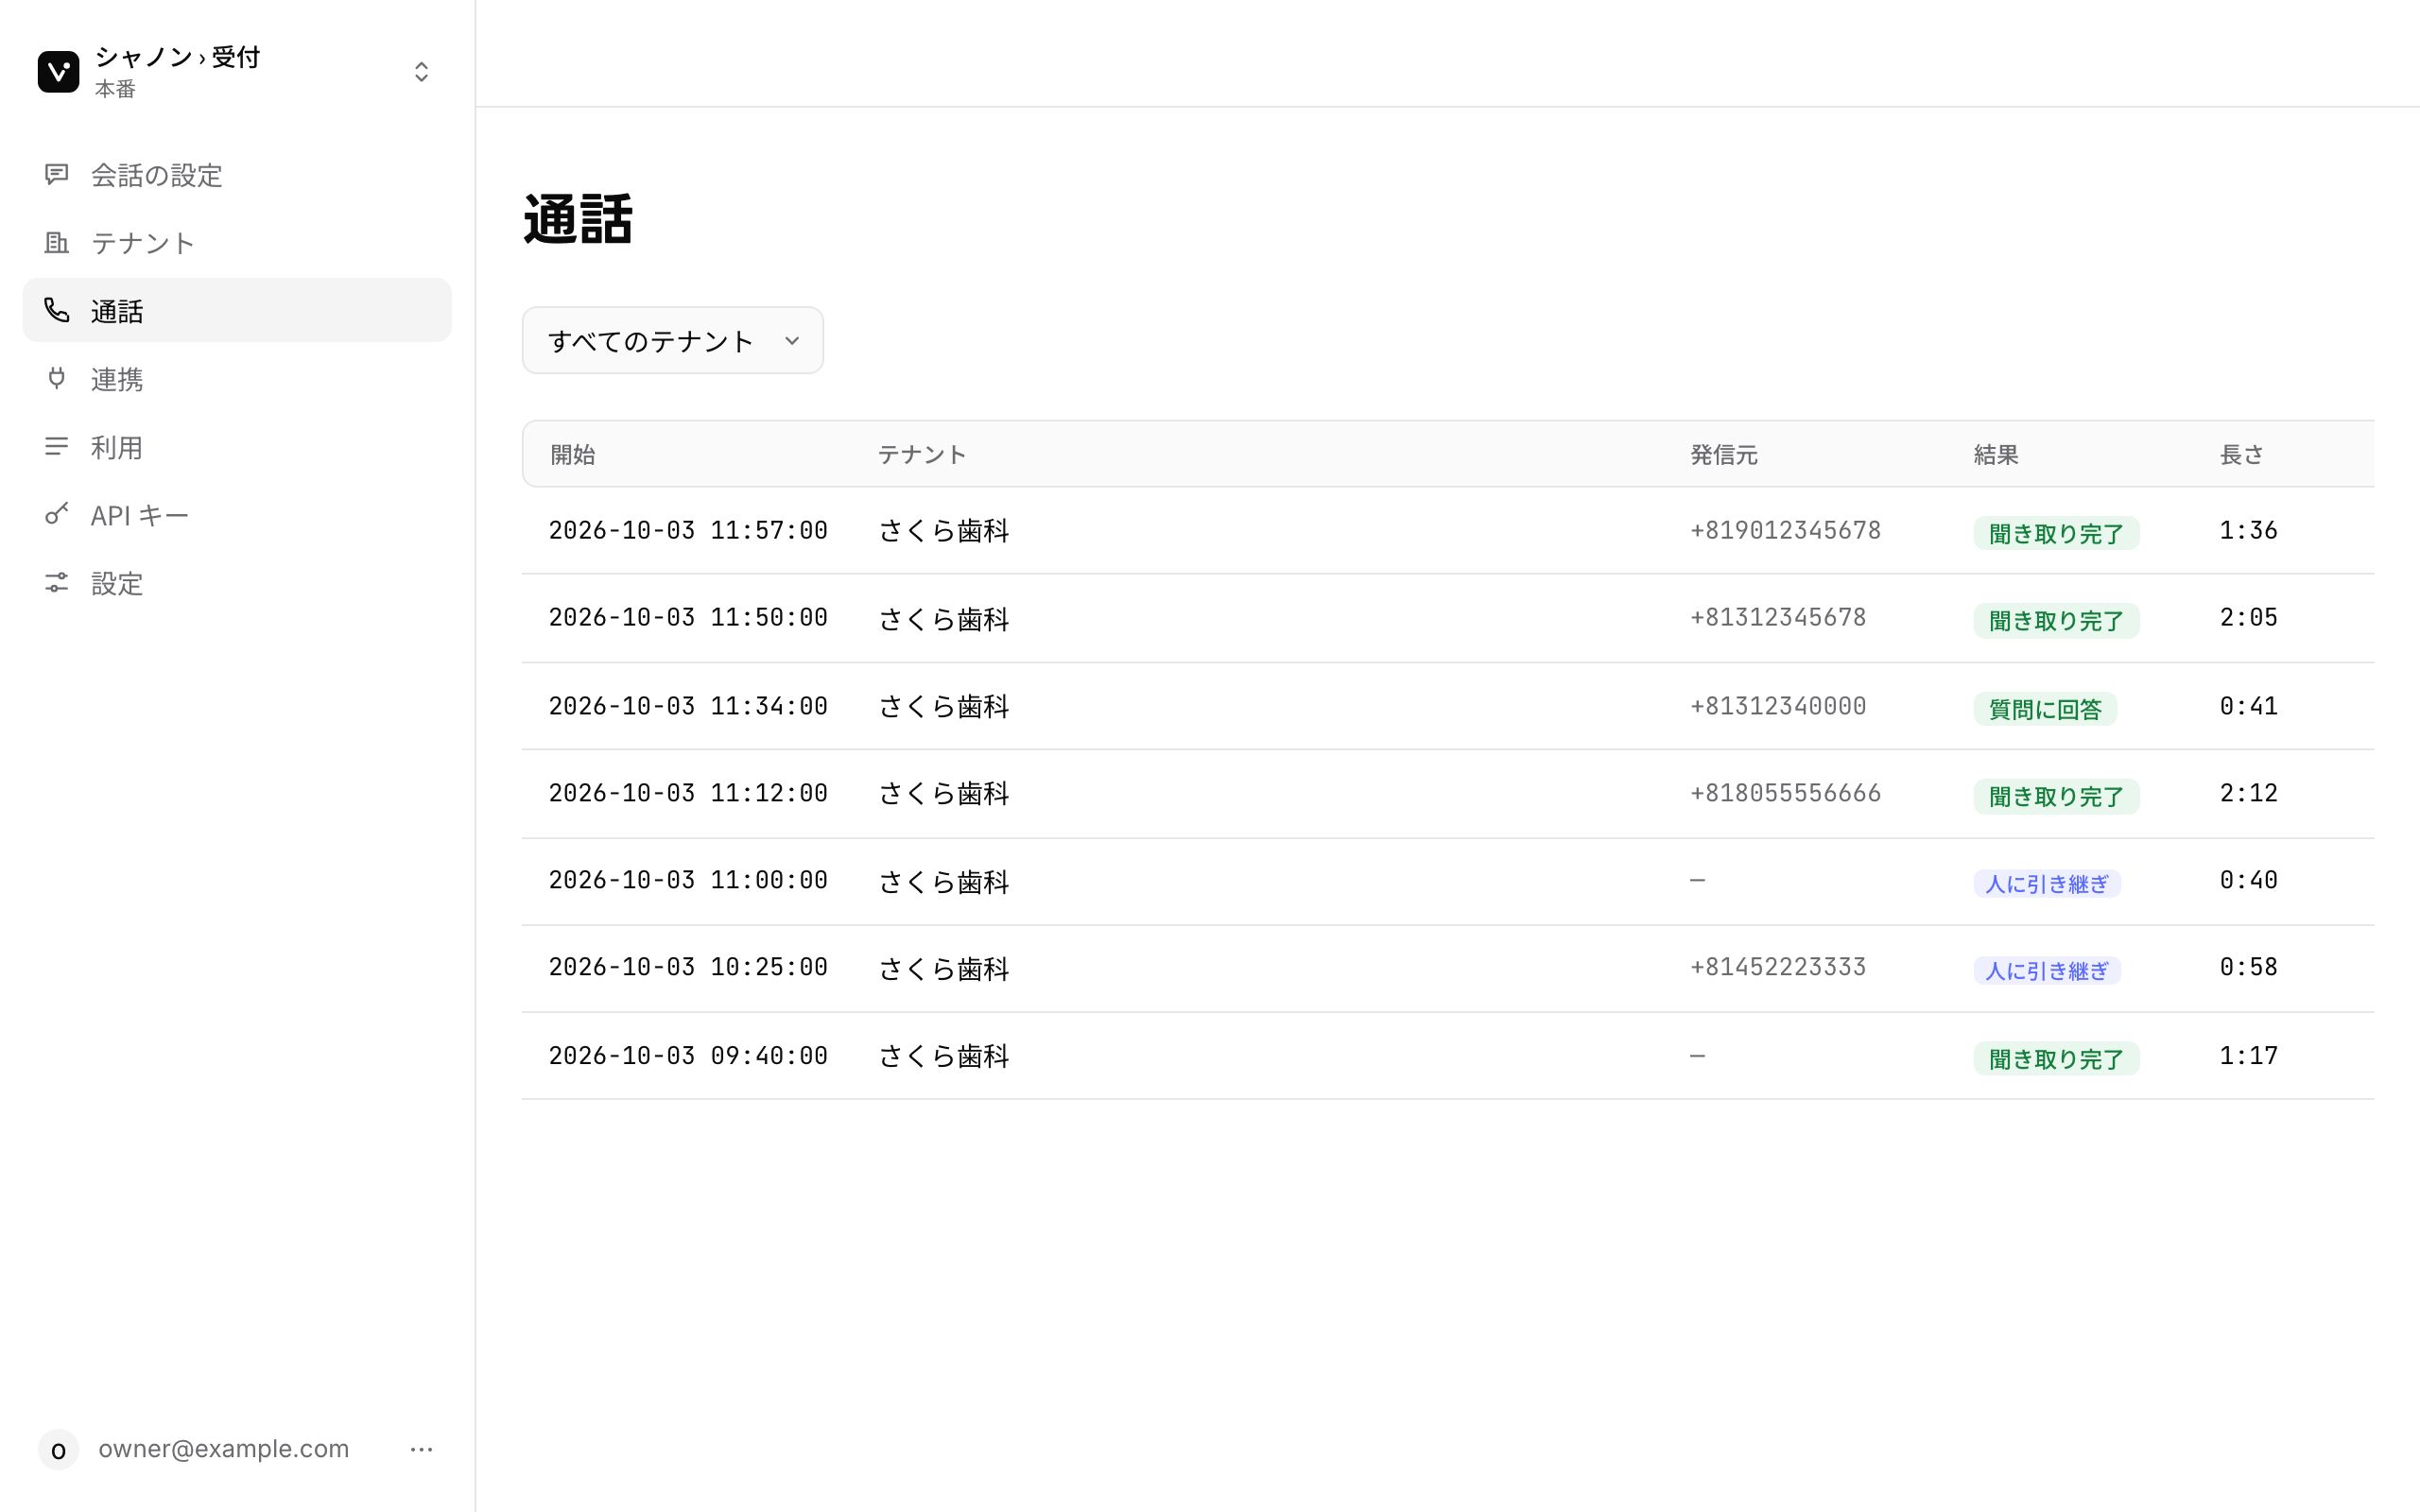
Task: Click the 開始 column header
Action: [x=573, y=455]
